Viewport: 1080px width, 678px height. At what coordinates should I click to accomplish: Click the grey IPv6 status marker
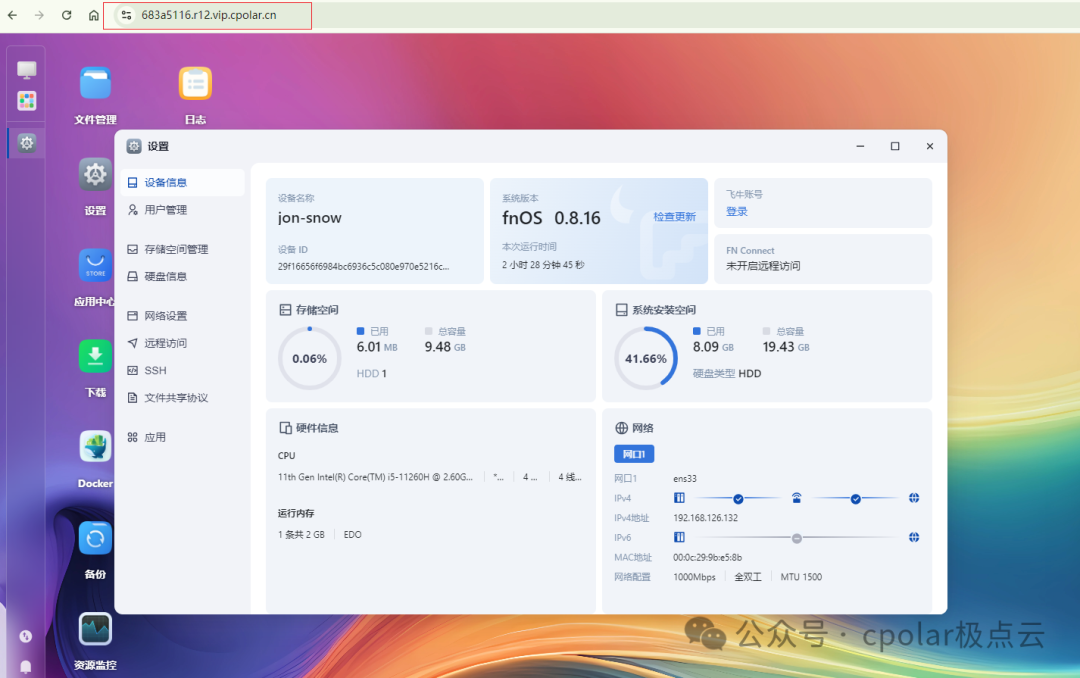coord(796,538)
